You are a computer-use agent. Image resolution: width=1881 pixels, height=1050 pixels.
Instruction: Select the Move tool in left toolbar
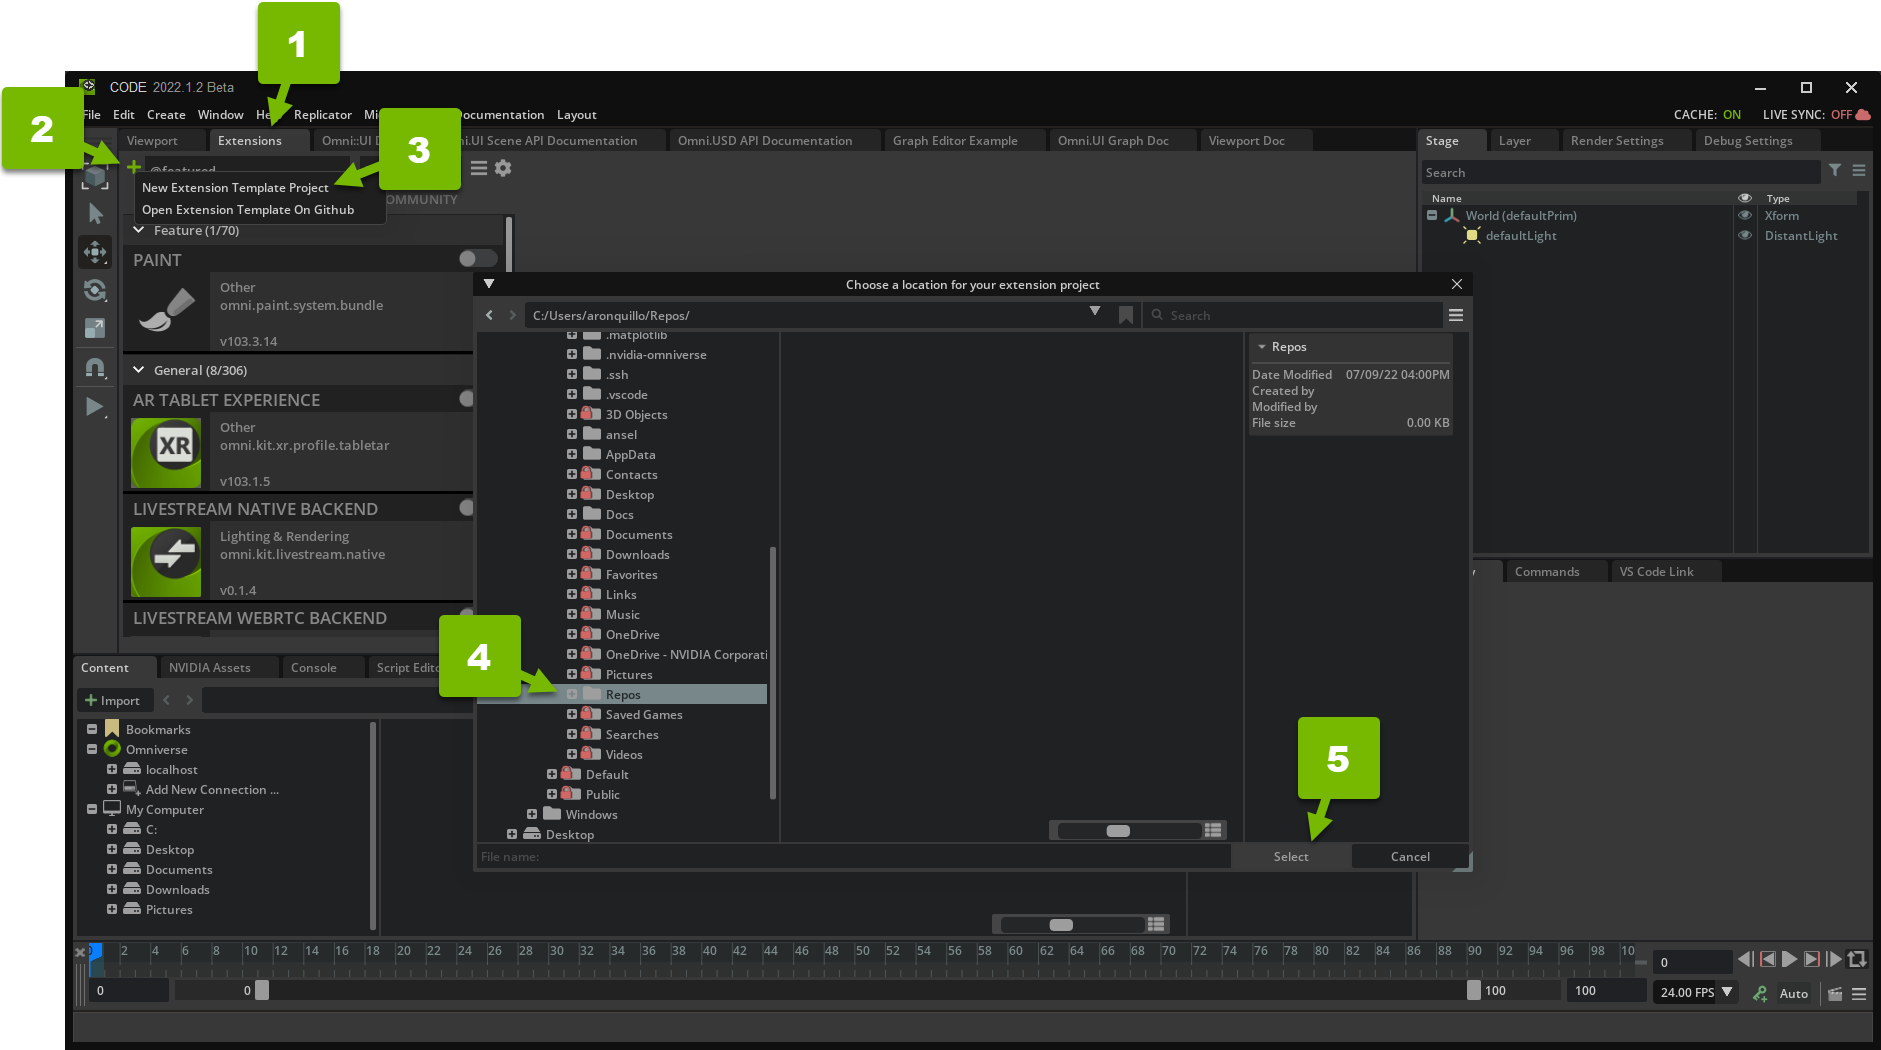[95, 251]
